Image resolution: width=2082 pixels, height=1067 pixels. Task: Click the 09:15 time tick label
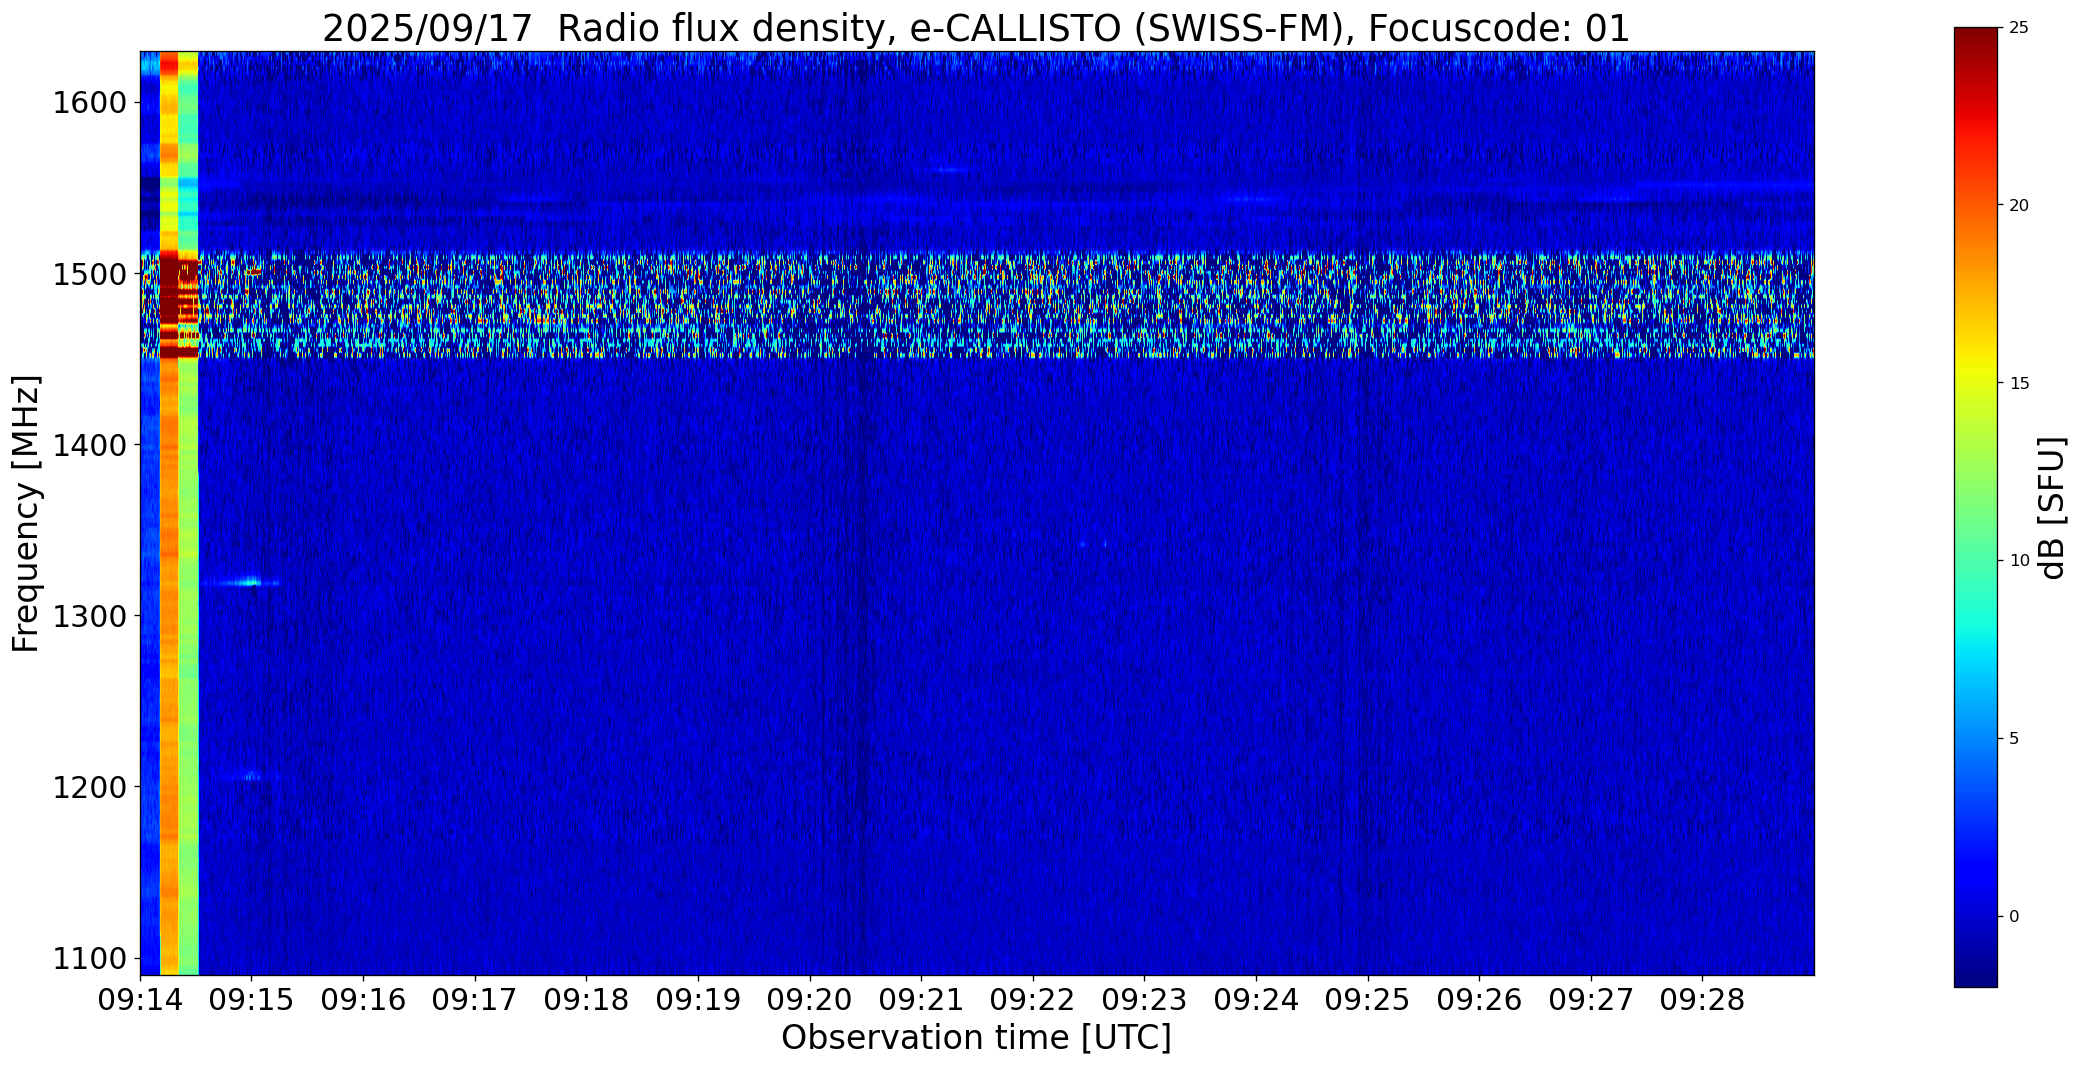click(252, 1000)
